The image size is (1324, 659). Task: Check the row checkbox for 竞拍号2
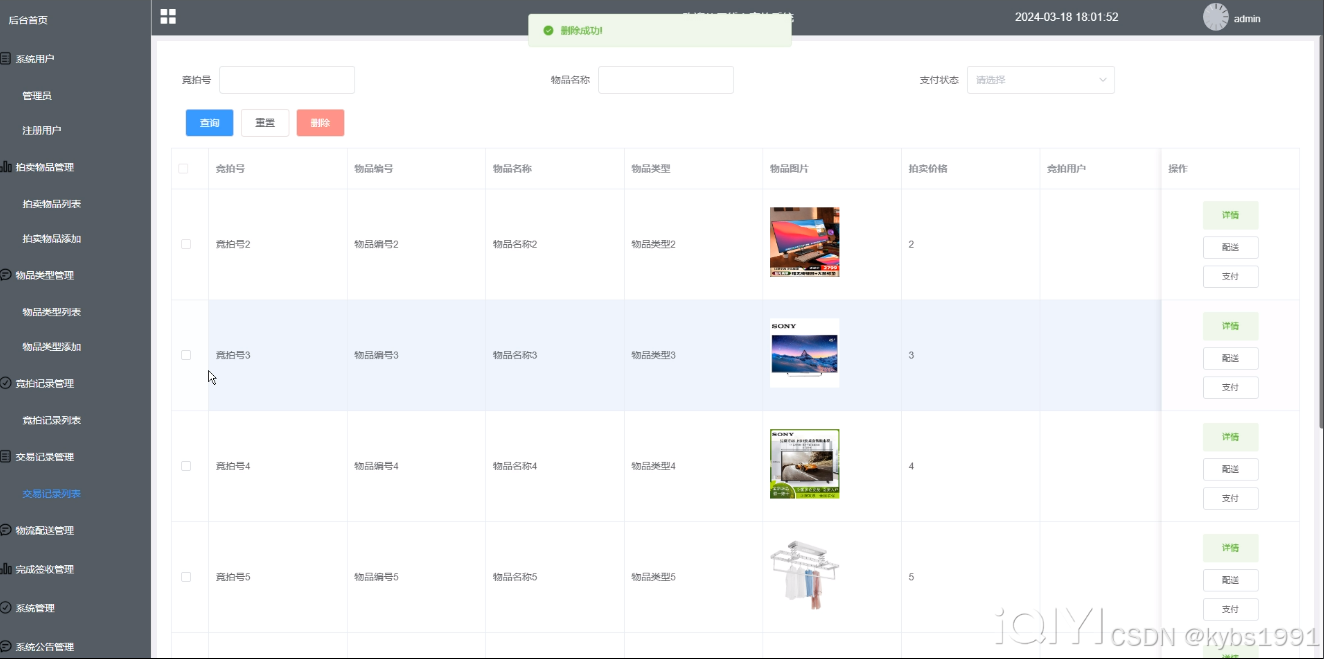coord(185,244)
